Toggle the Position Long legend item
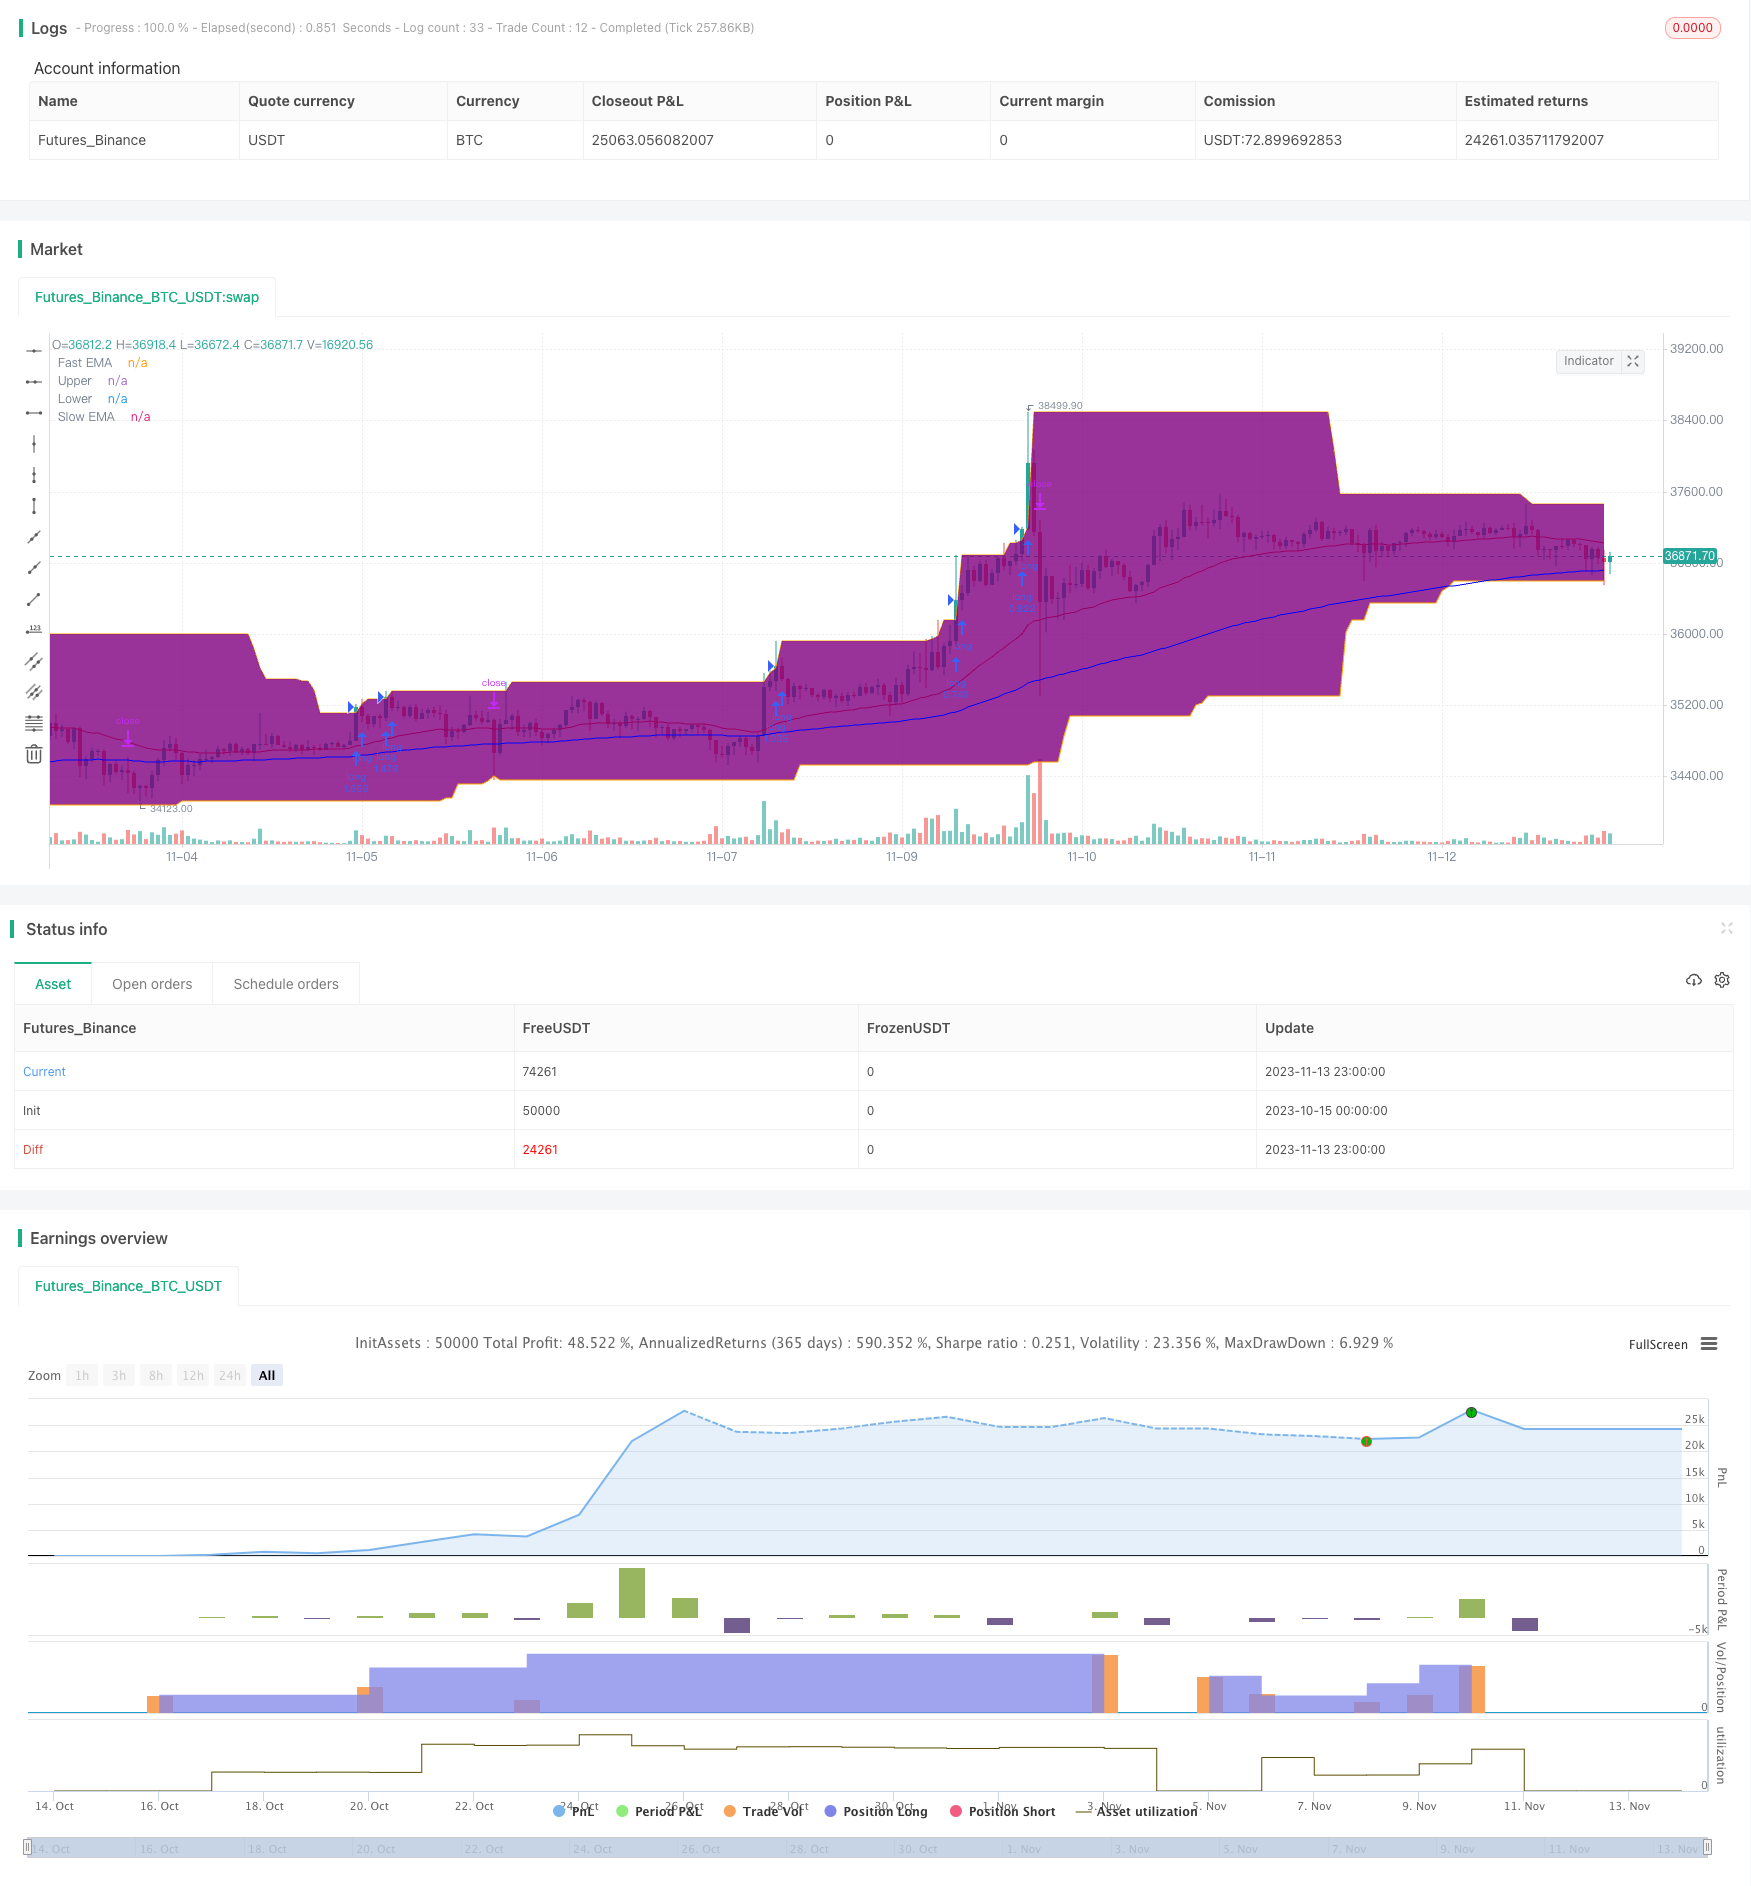This screenshot has height=1886, width=1751. click(x=876, y=1811)
